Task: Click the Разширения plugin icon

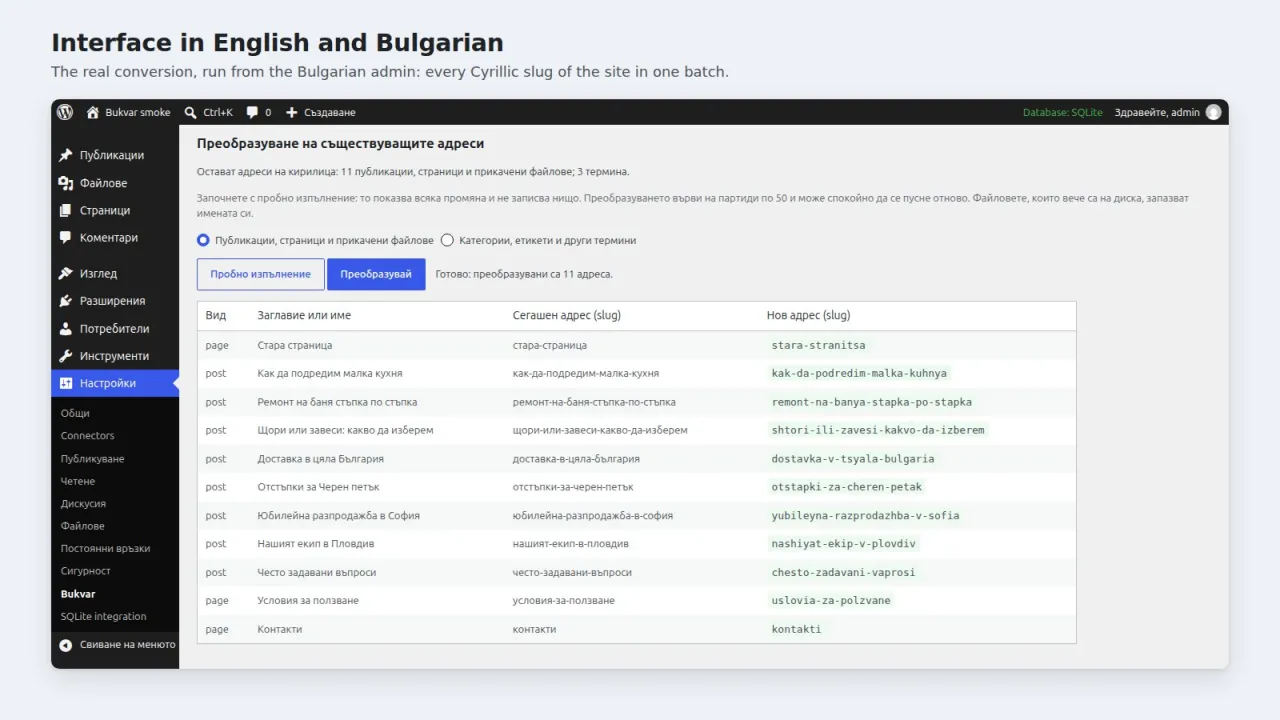Action: tap(66, 301)
